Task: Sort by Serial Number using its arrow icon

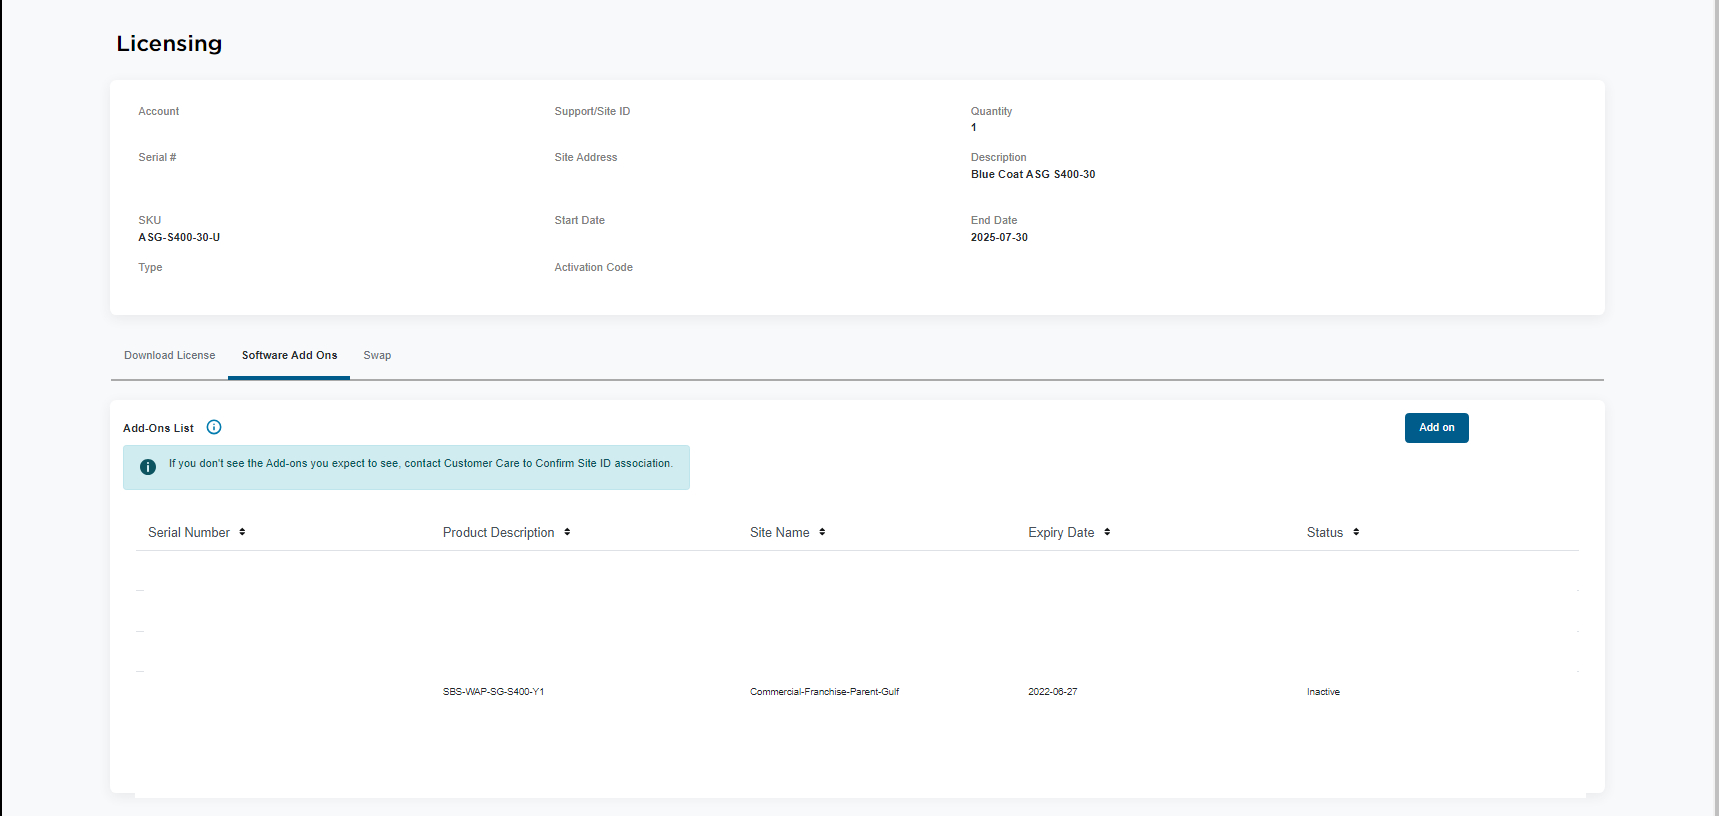Action: click(x=242, y=532)
